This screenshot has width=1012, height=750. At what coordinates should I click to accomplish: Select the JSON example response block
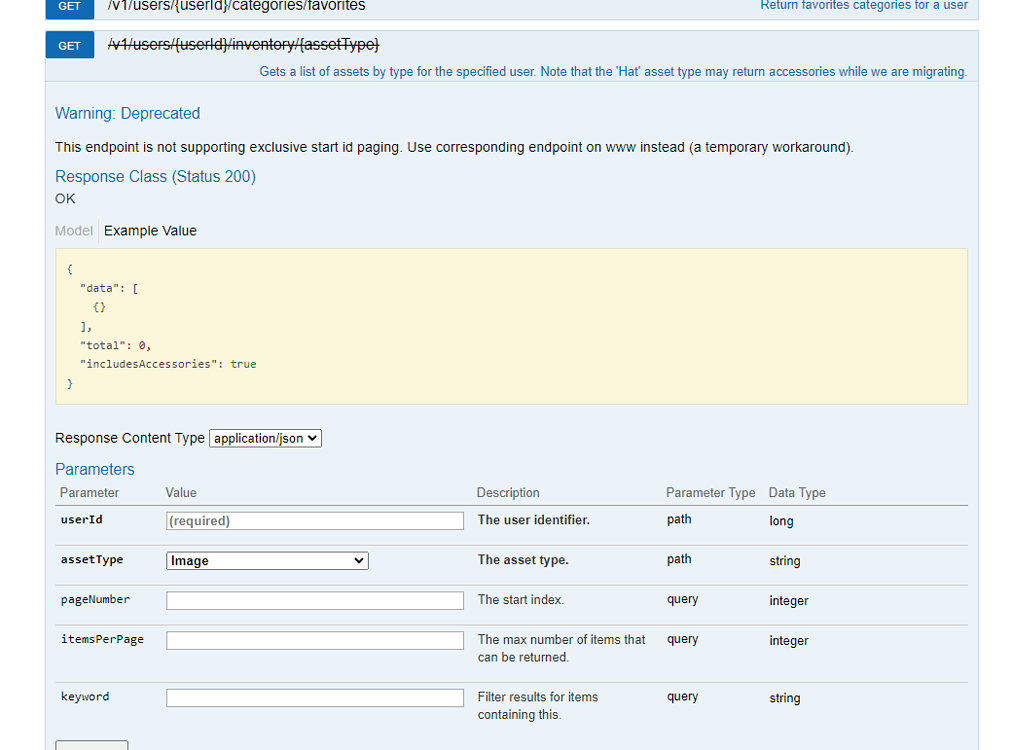(511, 326)
